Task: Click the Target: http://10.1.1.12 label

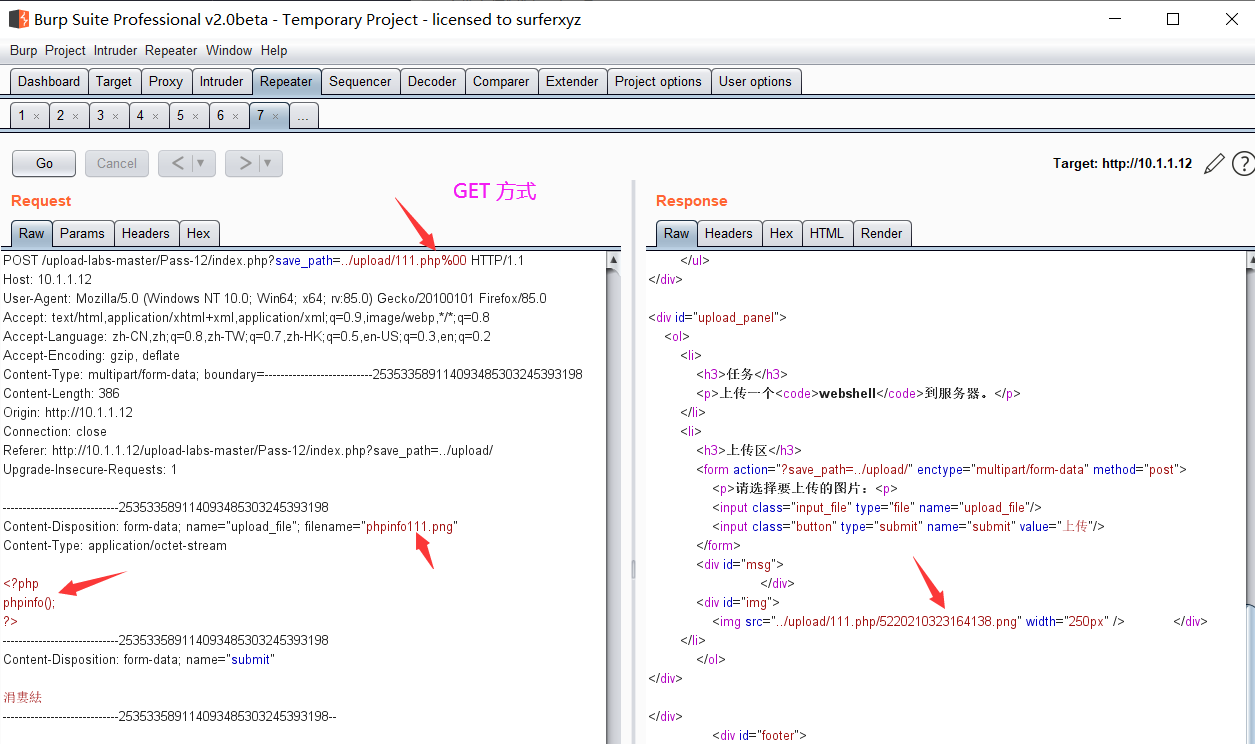Action: (x=1122, y=163)
